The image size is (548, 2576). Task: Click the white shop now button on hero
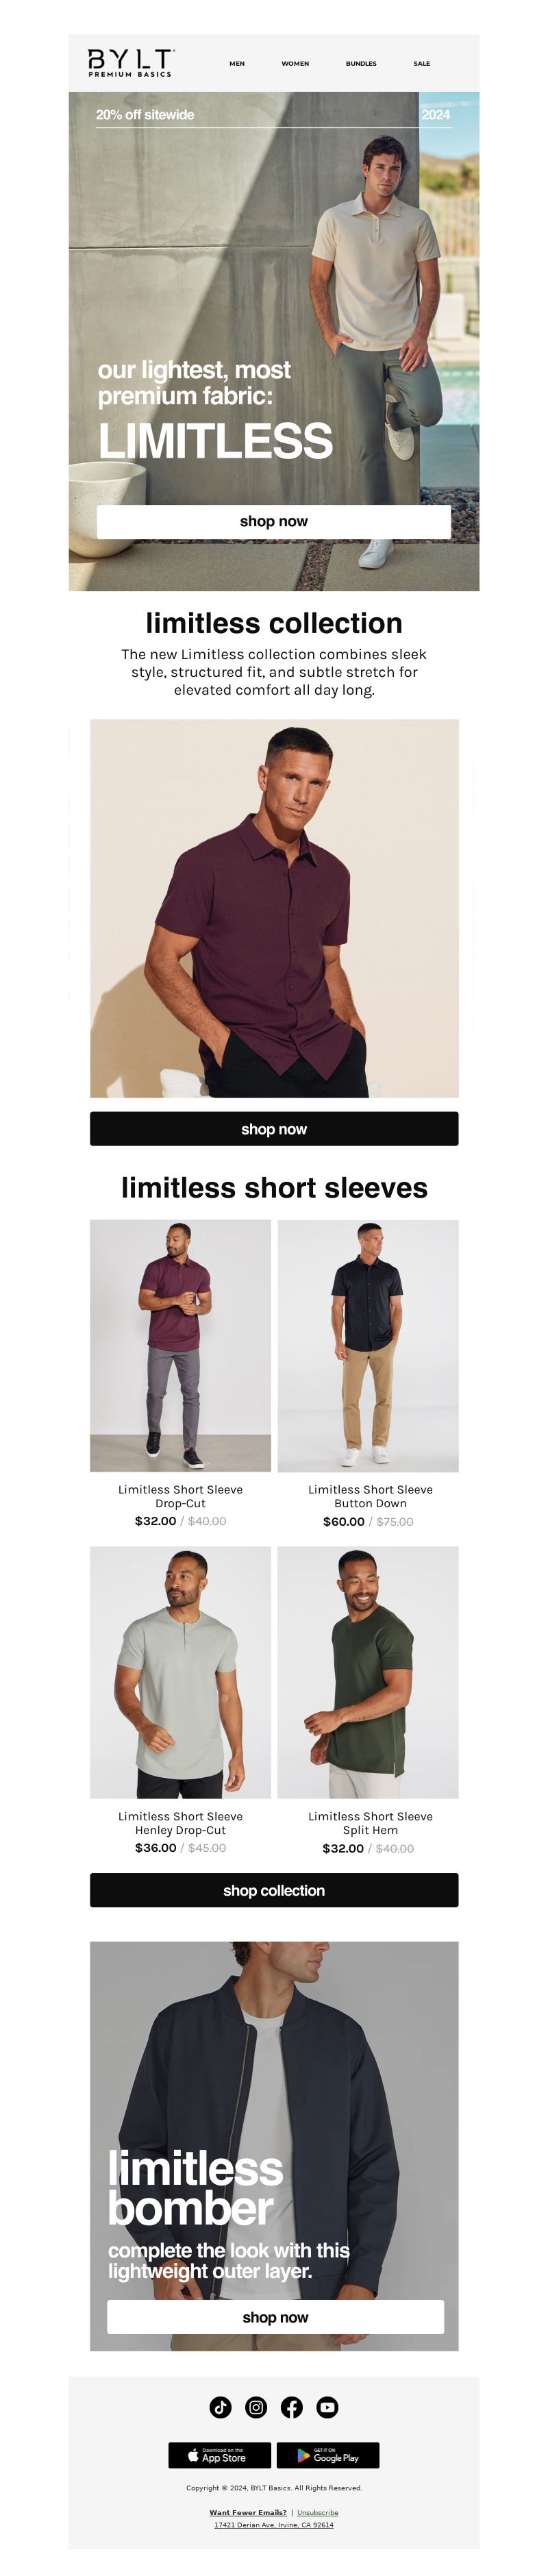click(274, 521)
